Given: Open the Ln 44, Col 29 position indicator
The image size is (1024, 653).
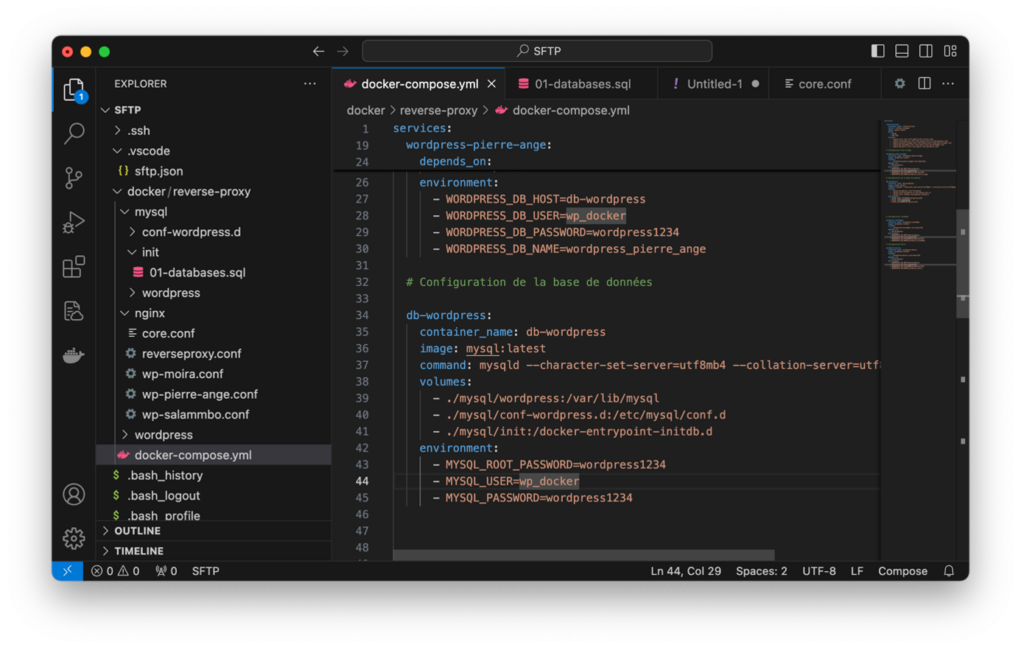Looking at the screenshot, I should coord(686,571).
